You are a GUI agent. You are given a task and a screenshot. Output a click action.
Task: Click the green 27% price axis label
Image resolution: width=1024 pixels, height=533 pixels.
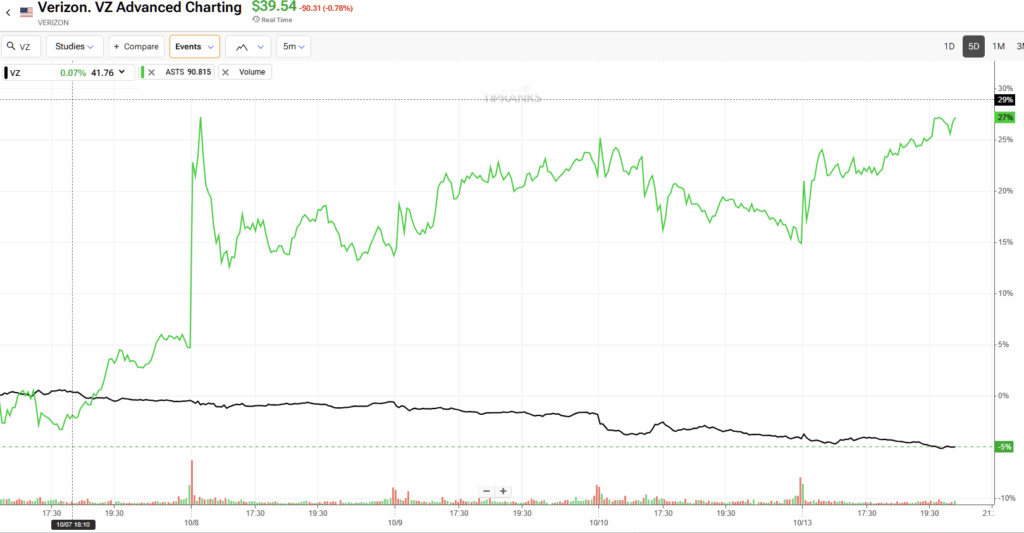pos(1005,117)
